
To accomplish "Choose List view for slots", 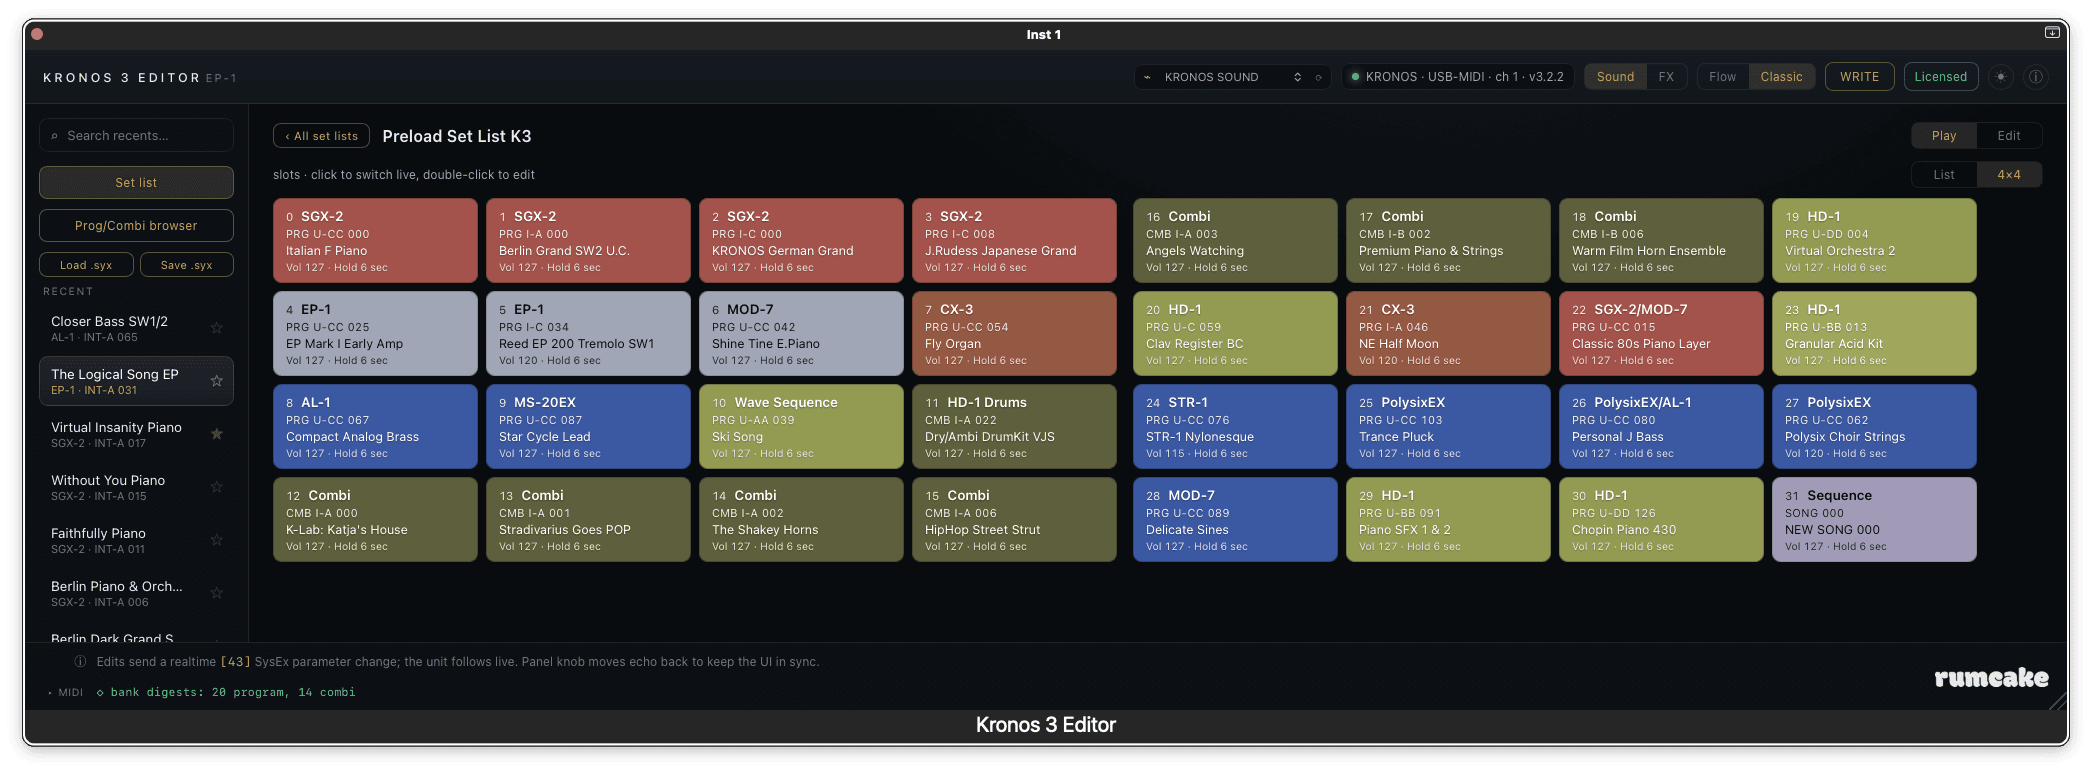I will pos(1944,175).
